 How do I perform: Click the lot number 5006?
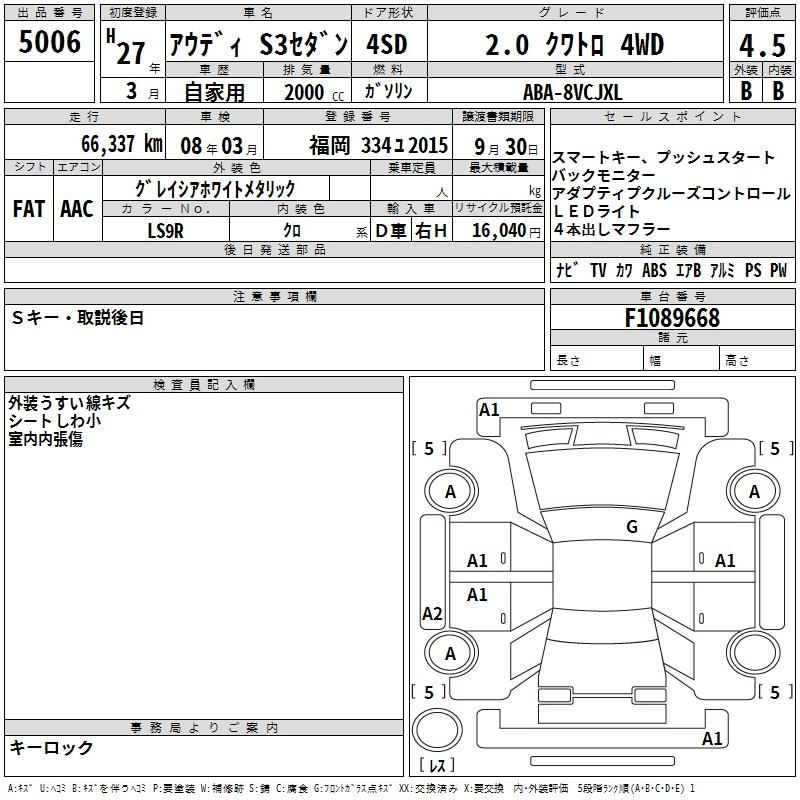tap(49, 42)
